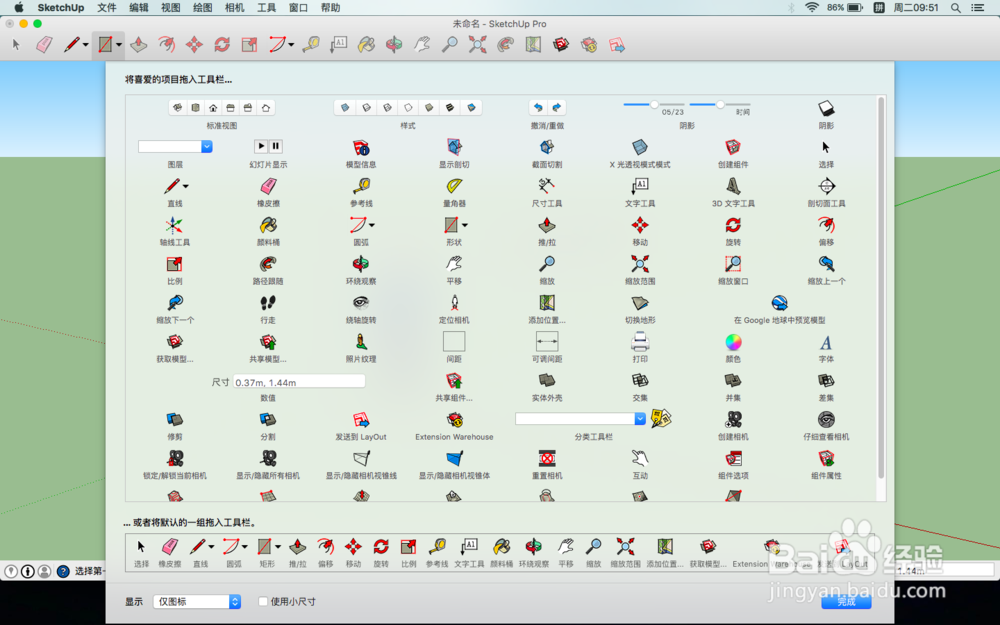The width and height of the screenshot is (1000, 625).
Task: Click the 组件属性 icon
Action: pos(827,459)
